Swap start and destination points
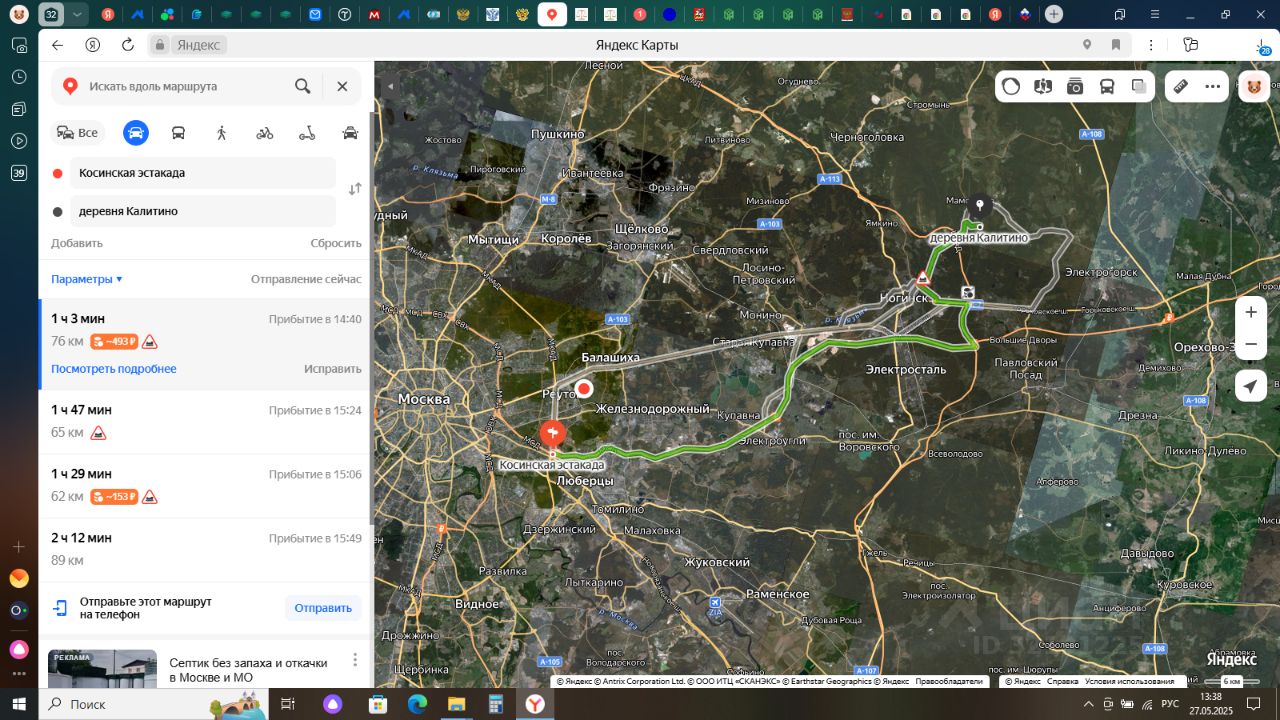The image size is (1280, 720). tap(354, 190)
